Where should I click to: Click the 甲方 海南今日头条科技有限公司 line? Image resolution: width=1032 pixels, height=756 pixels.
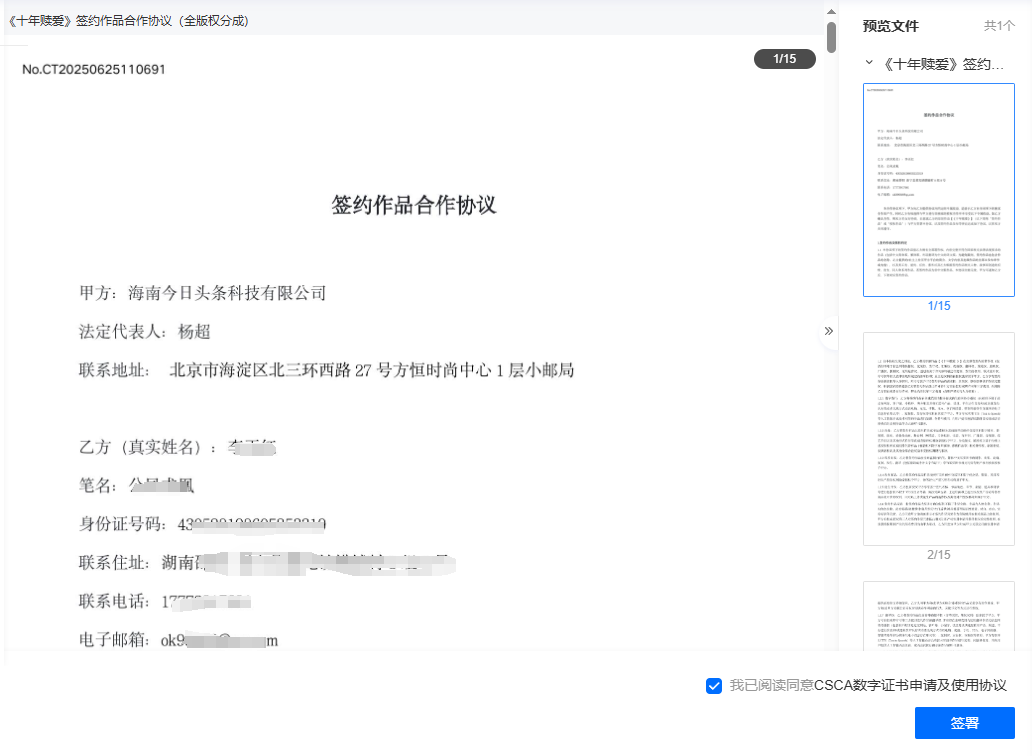pos(203,293)
